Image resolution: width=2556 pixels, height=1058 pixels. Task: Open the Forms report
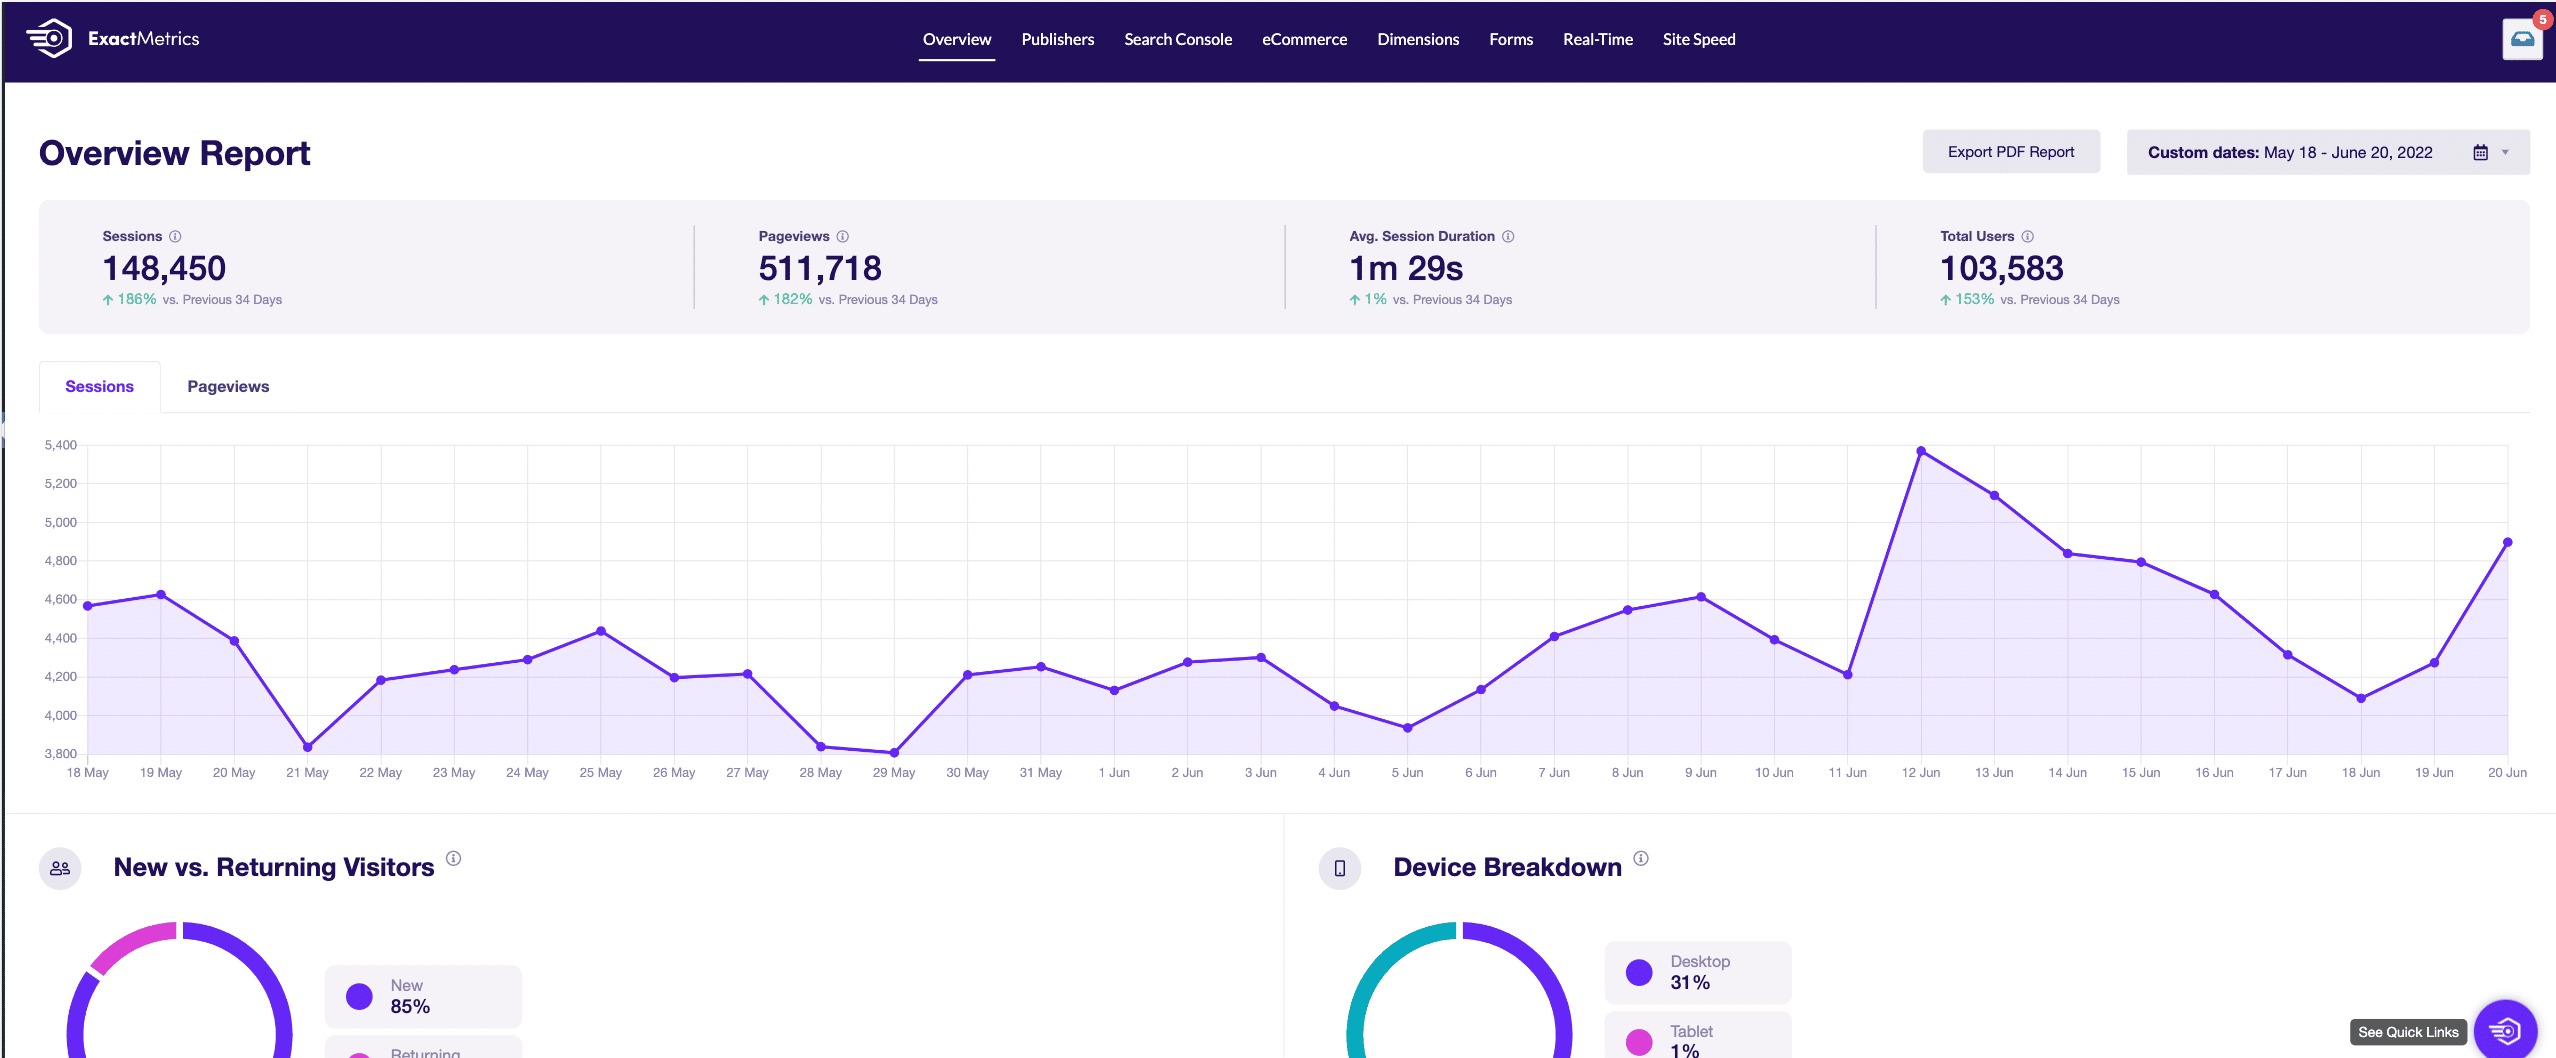pyautogui.click(x=1511, y=39)
